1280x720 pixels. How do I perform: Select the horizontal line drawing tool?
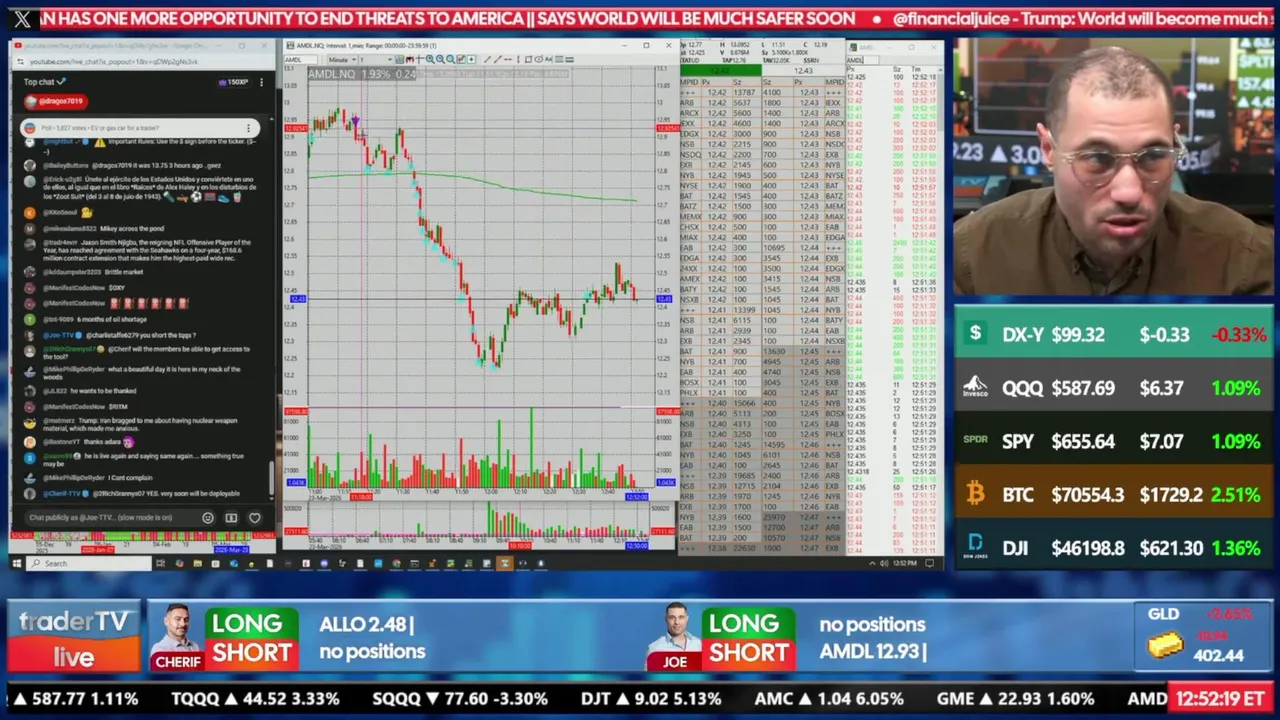[x=508, y=59]
